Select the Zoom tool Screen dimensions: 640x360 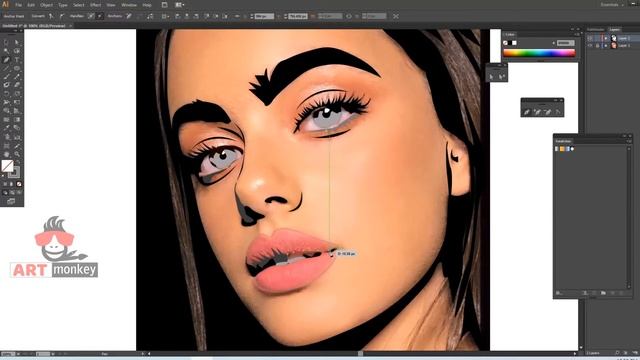tap(17, 154)
